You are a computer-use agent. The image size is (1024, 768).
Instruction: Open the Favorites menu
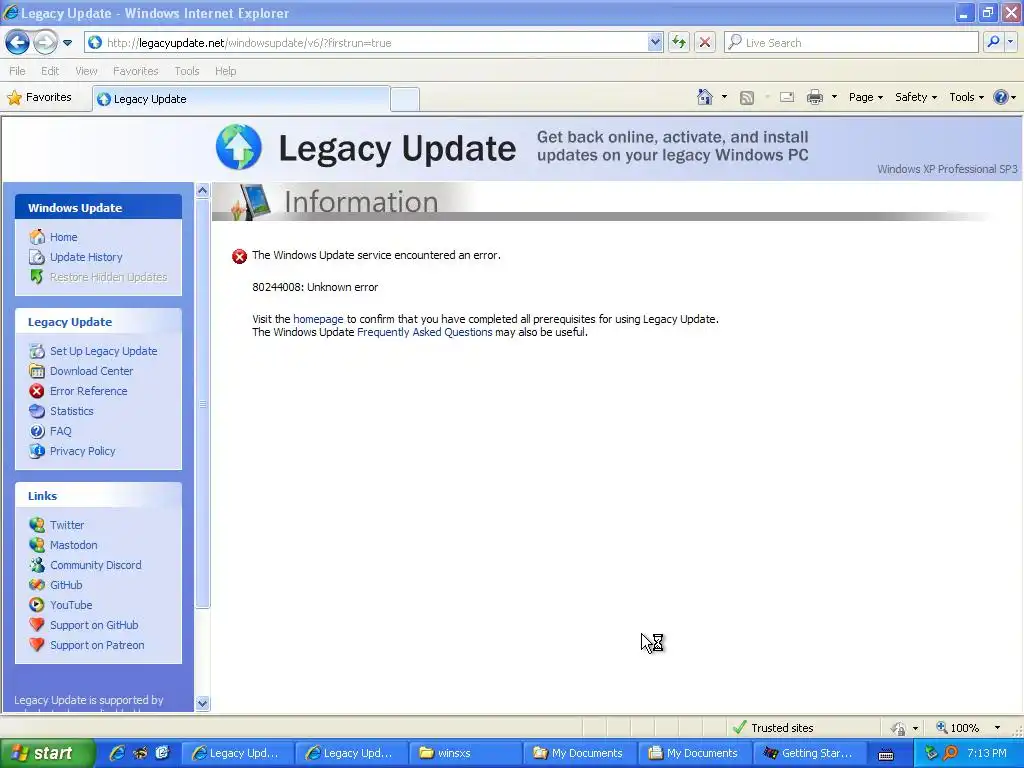135,71
